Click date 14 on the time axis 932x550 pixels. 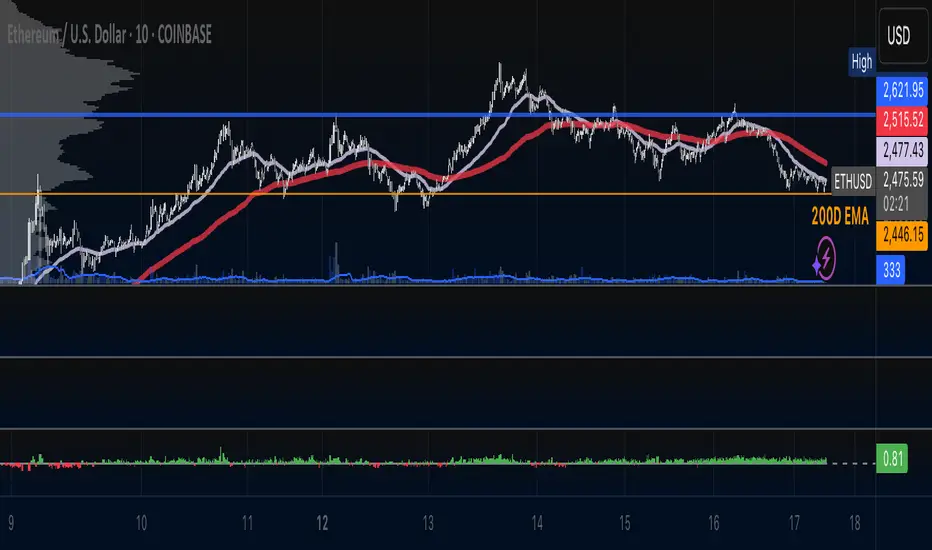point(537,523)
